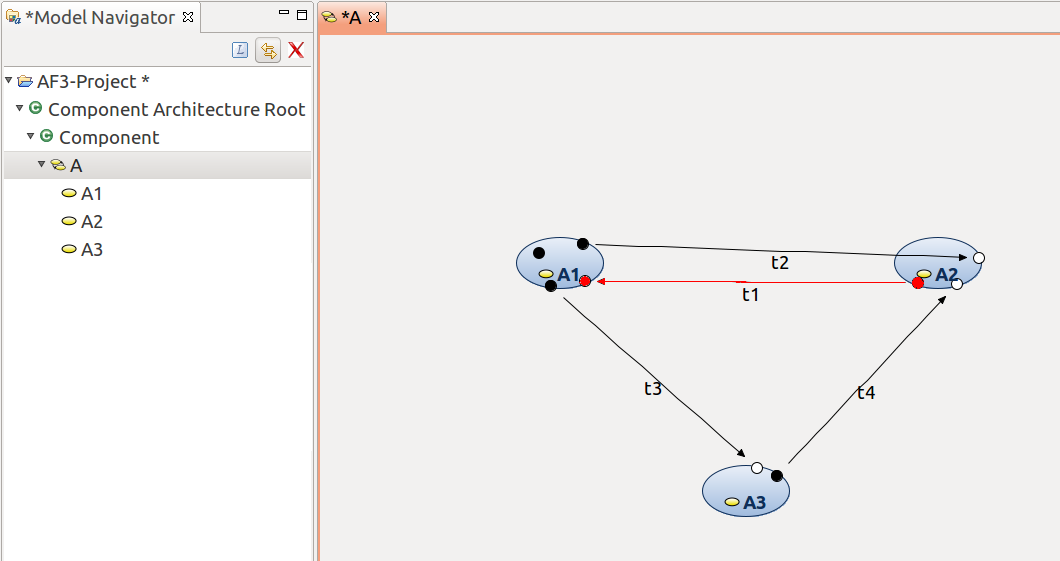Click white connector dot on state A3
1060x561 pixels.
(757, 468)
